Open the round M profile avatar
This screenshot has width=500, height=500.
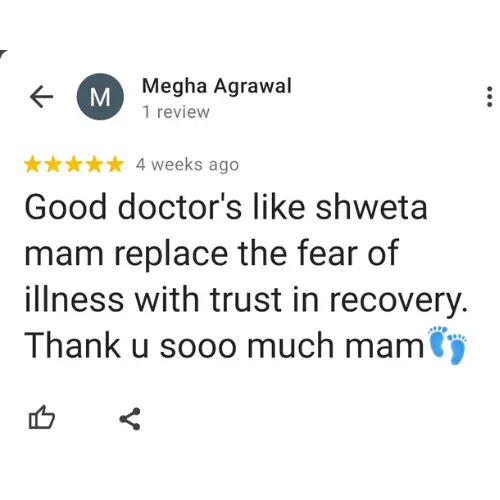[100, 97]
